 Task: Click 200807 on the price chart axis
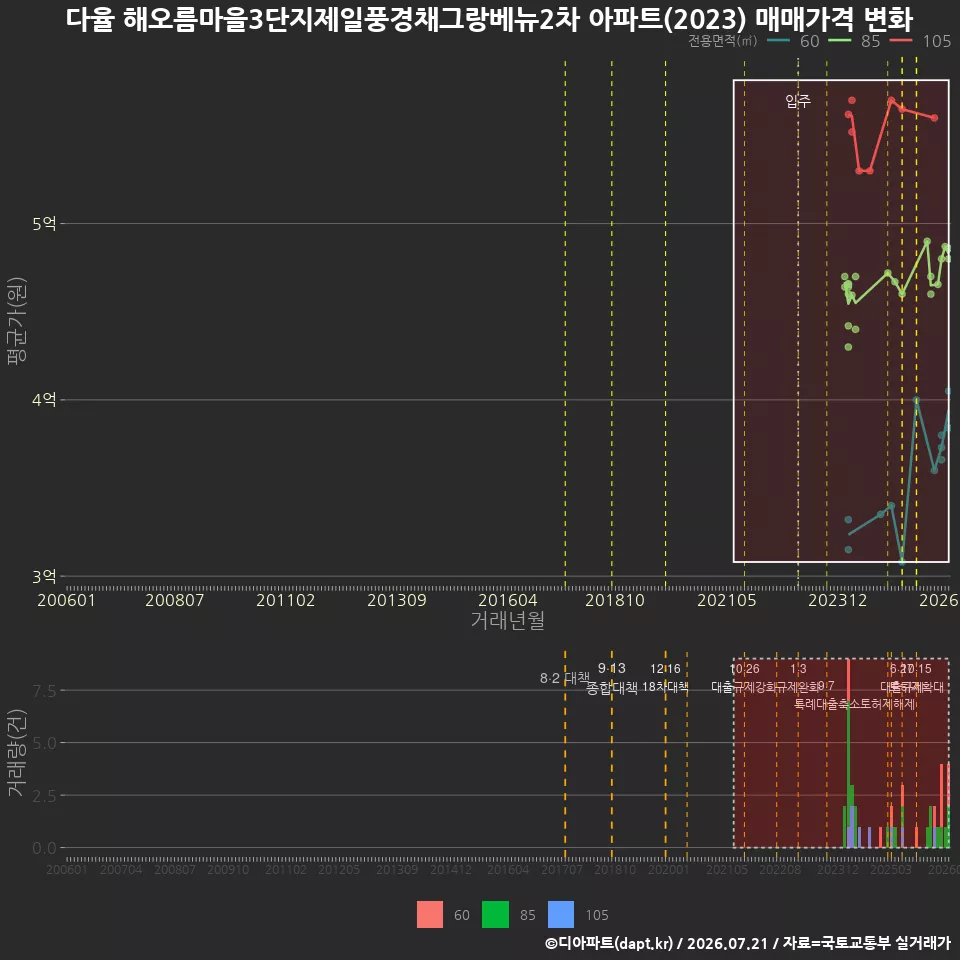[x=174, y=600]
